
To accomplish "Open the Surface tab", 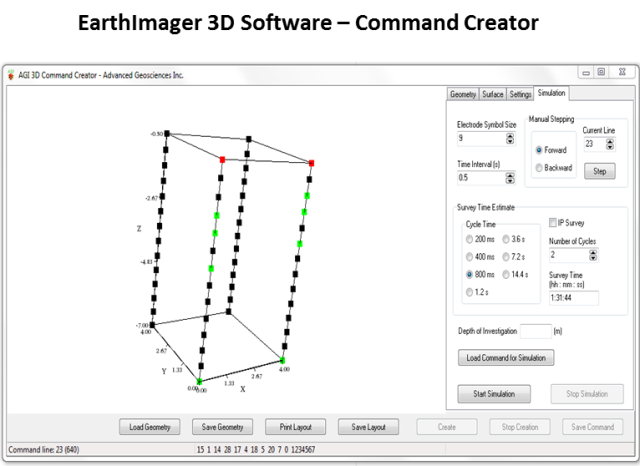I will click(x=493, y=94).
